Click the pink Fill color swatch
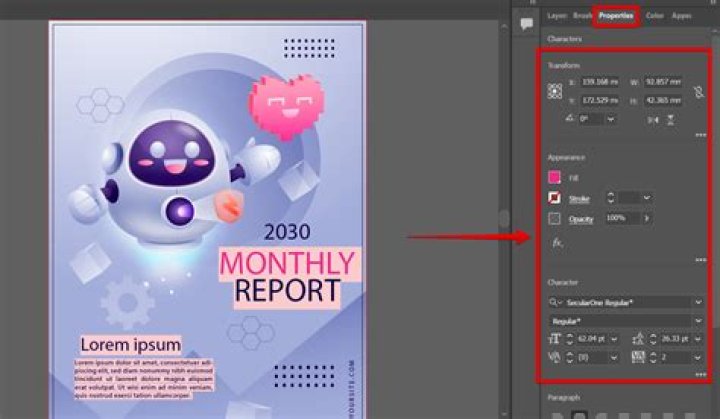720x419 pixels. [x=554, y=177]
